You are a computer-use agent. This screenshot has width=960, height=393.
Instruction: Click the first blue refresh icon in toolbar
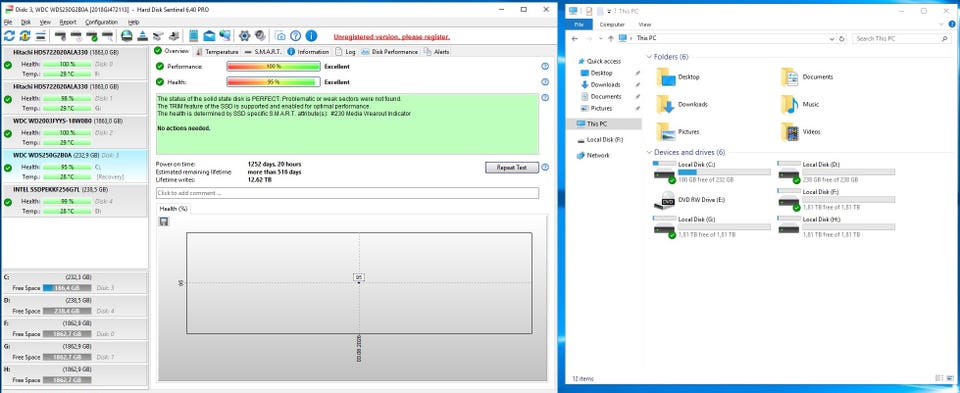9,36
